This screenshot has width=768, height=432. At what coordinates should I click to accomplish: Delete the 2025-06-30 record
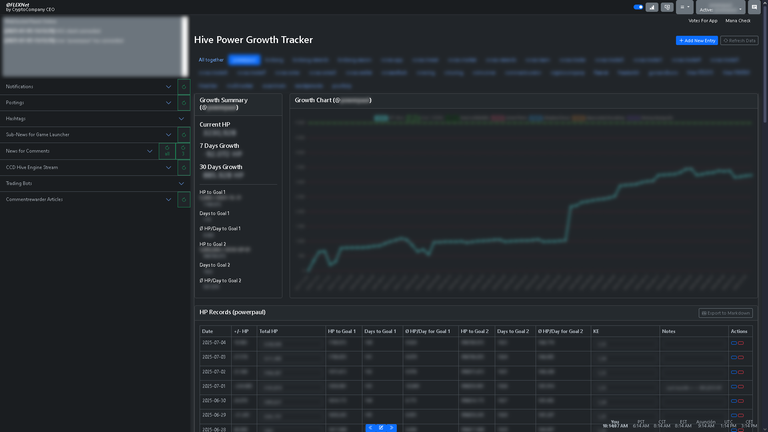pos(741,401)
